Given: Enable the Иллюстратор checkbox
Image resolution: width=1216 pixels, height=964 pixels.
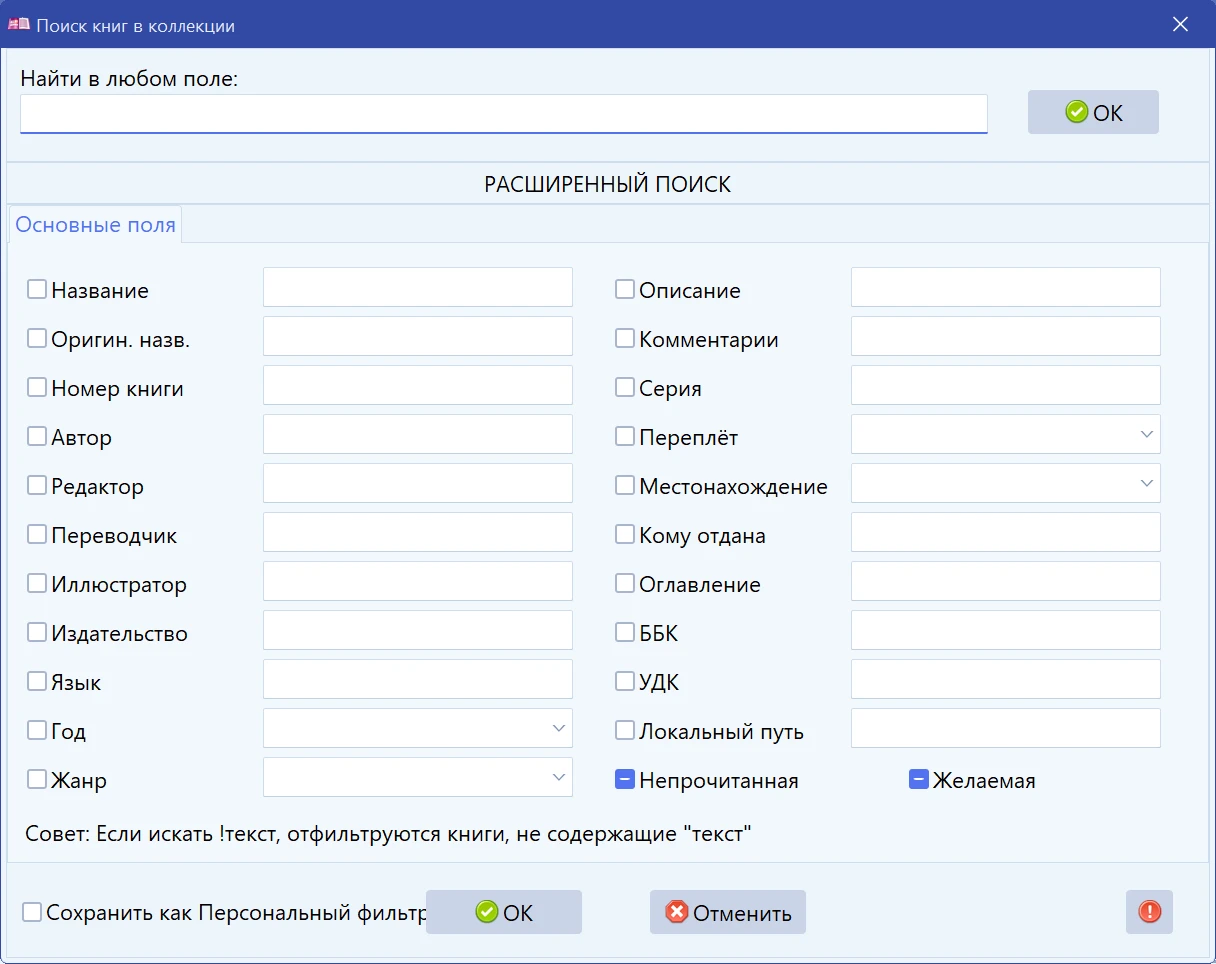Looking at the screenshot, I should tap(37, 584).
